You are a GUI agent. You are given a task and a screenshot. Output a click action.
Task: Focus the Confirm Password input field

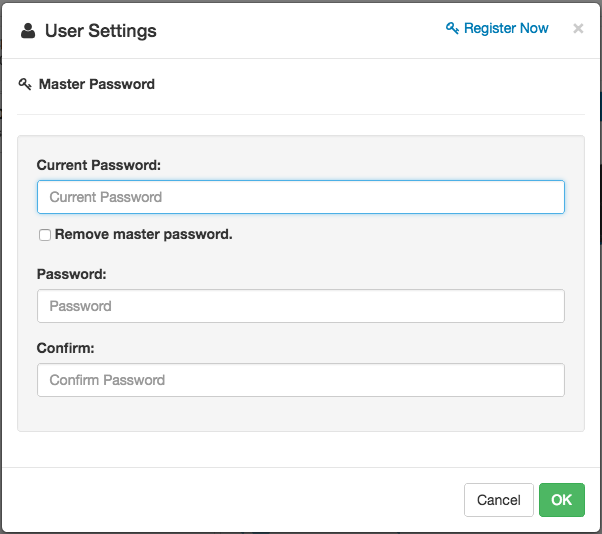[x=301, y=380]
